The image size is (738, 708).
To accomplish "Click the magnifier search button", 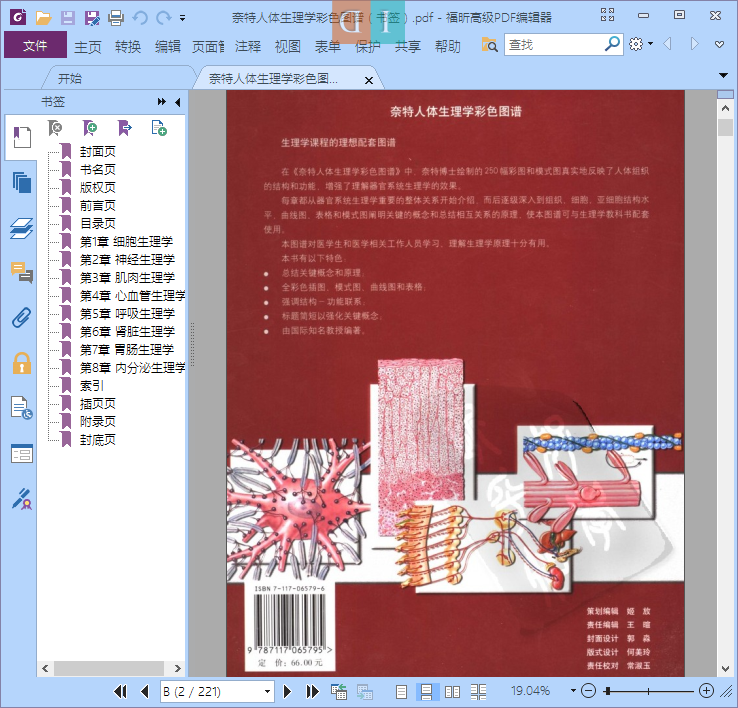I will coord(612,45).
